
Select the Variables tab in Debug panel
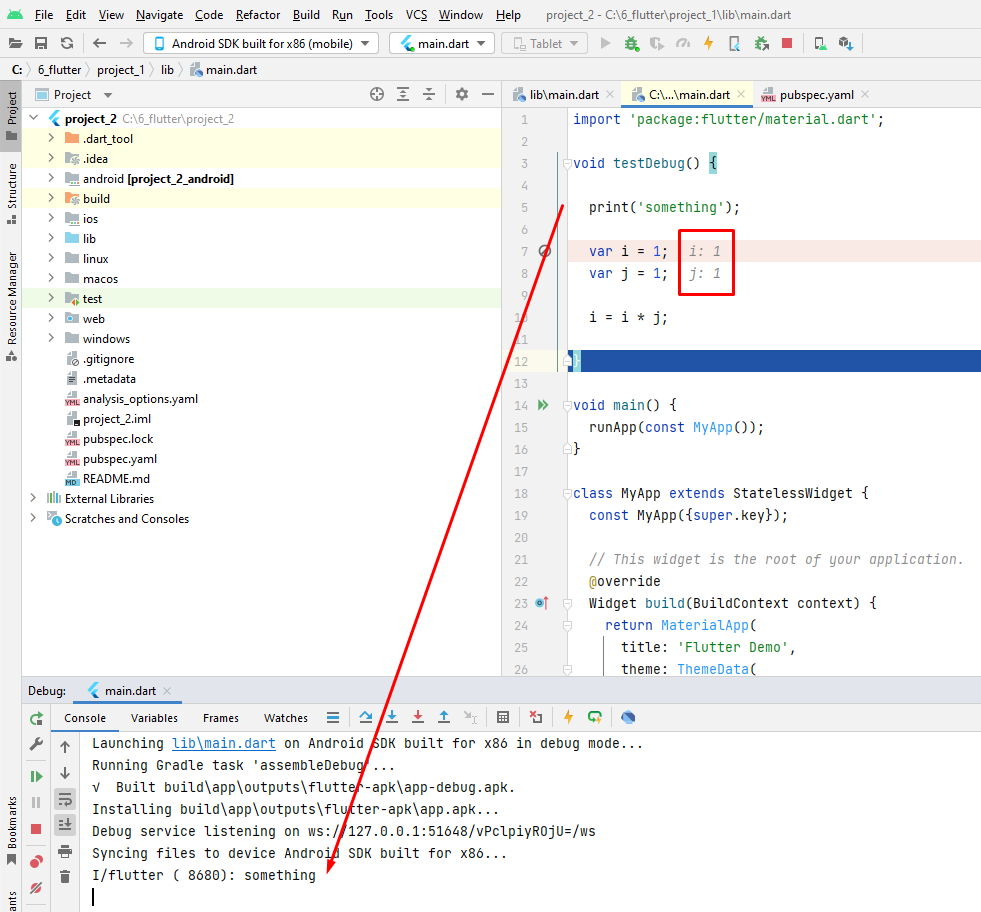click(154, 717)
